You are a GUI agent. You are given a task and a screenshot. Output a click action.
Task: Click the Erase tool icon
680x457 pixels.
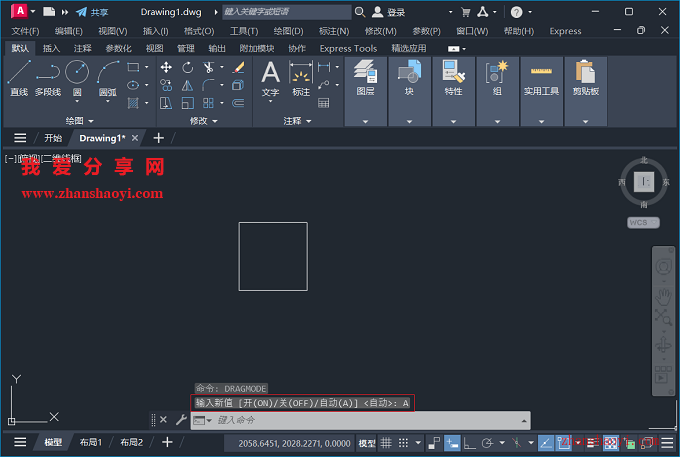238,67
